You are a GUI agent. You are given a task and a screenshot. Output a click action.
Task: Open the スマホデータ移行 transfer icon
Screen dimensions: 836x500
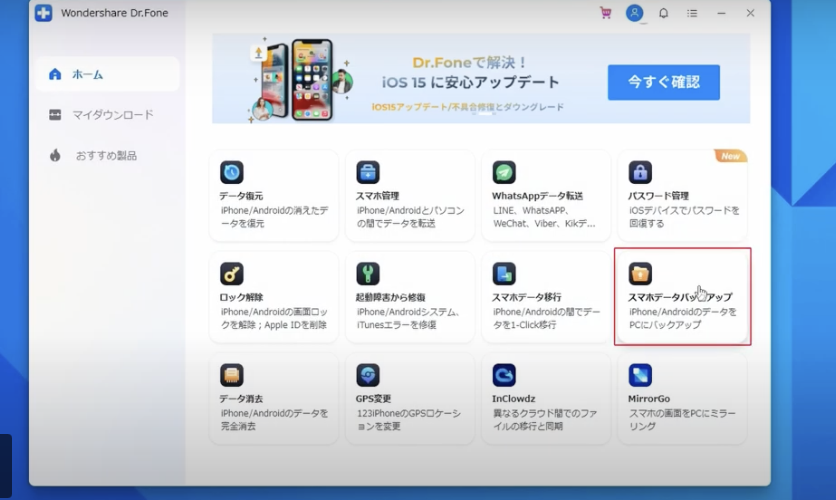click(x=504, y=273)
